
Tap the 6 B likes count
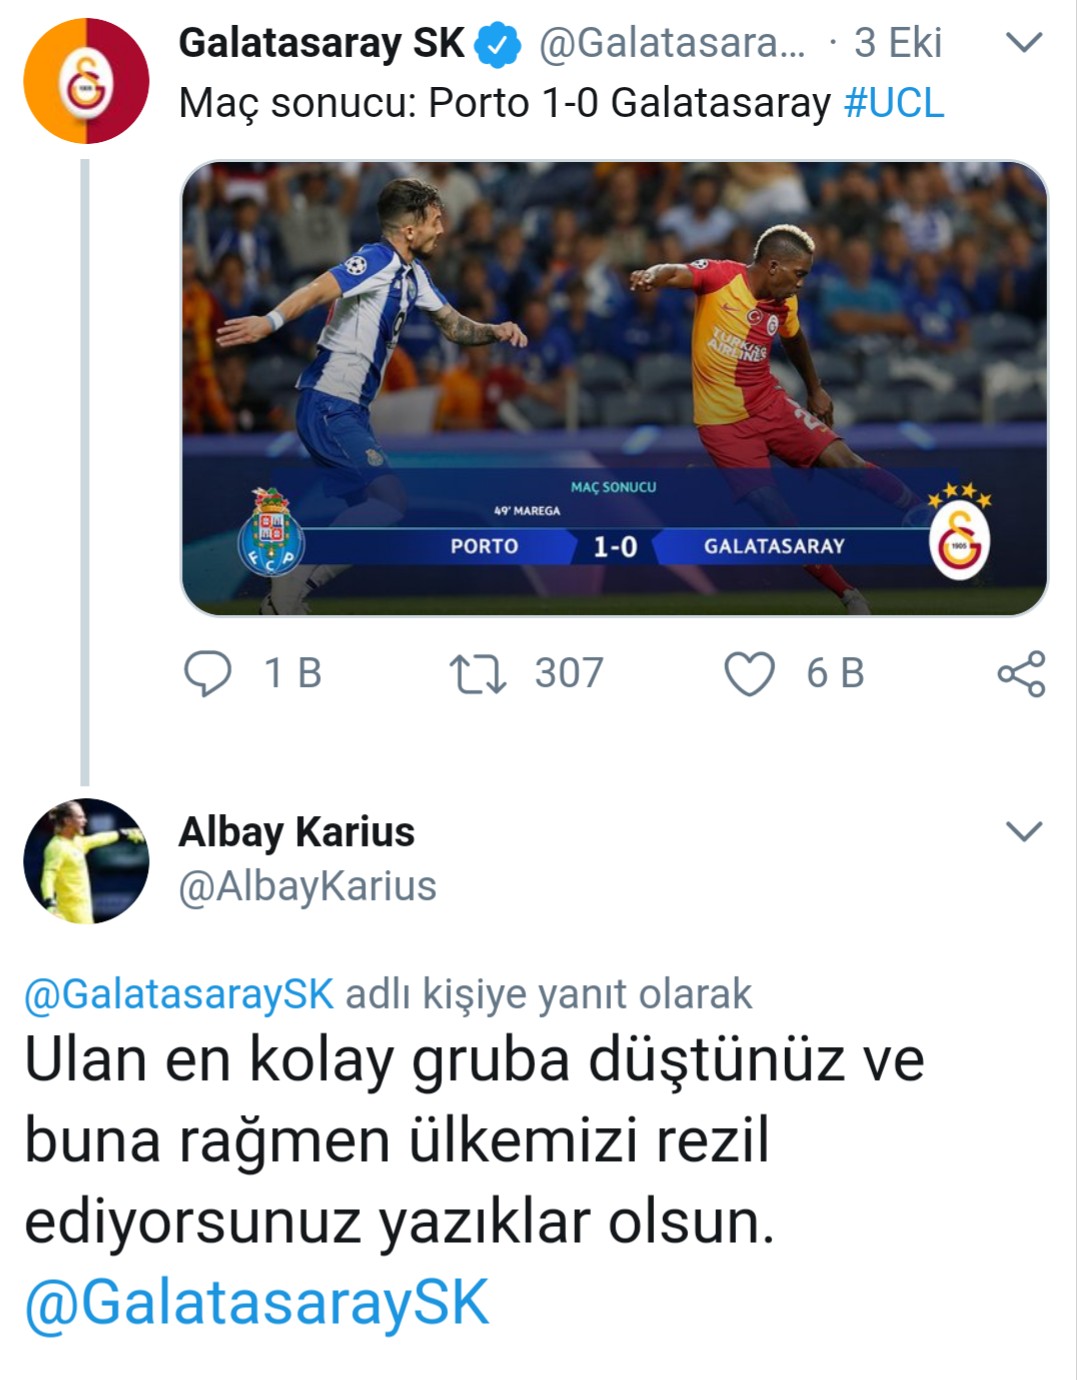pyautogui.click(x=835, y=674)
